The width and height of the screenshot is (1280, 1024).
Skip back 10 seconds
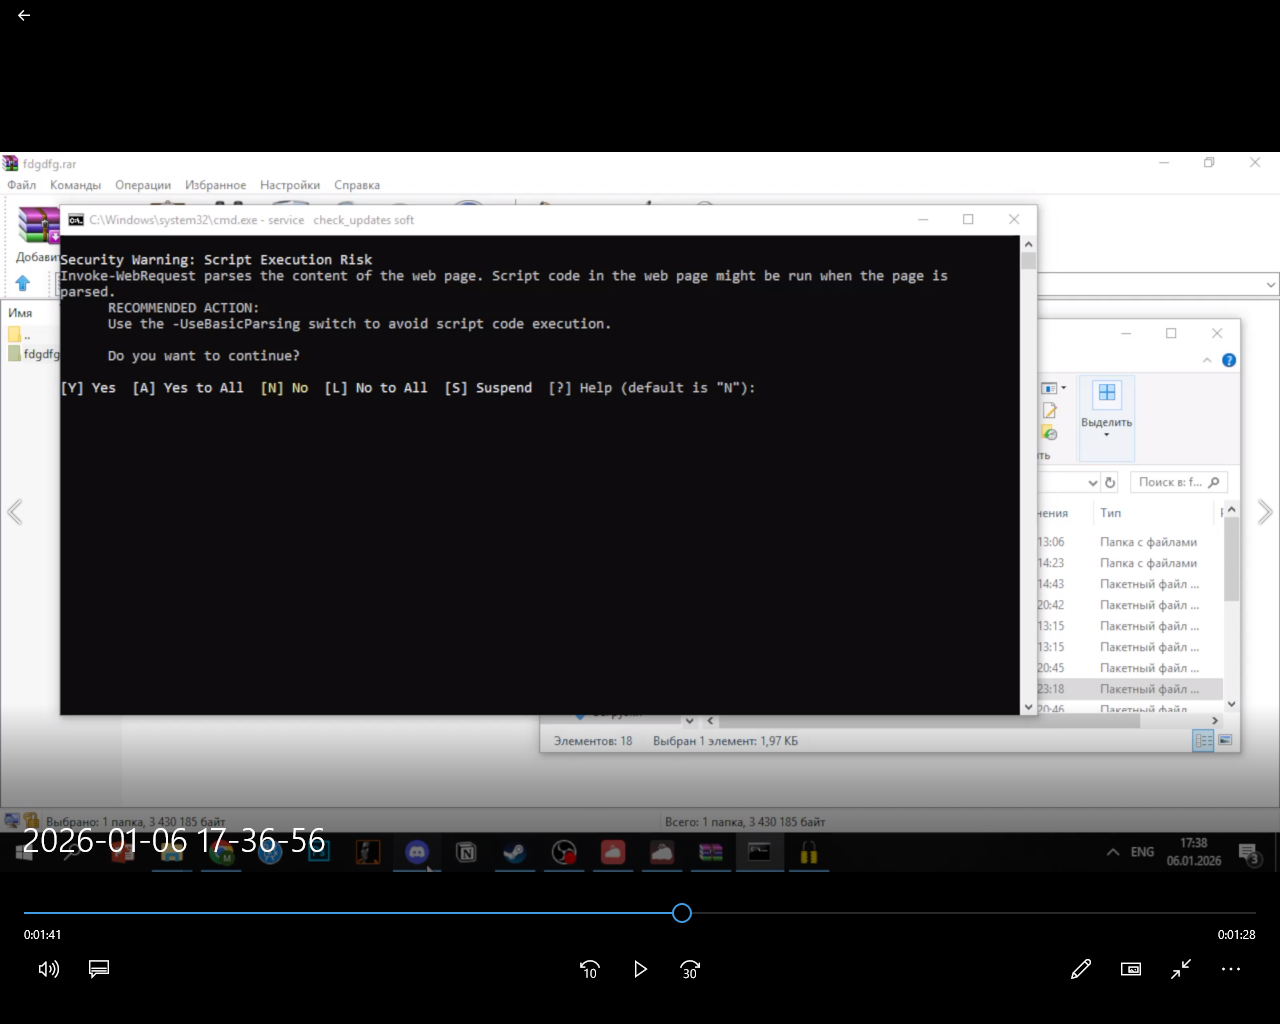(590, 969)
